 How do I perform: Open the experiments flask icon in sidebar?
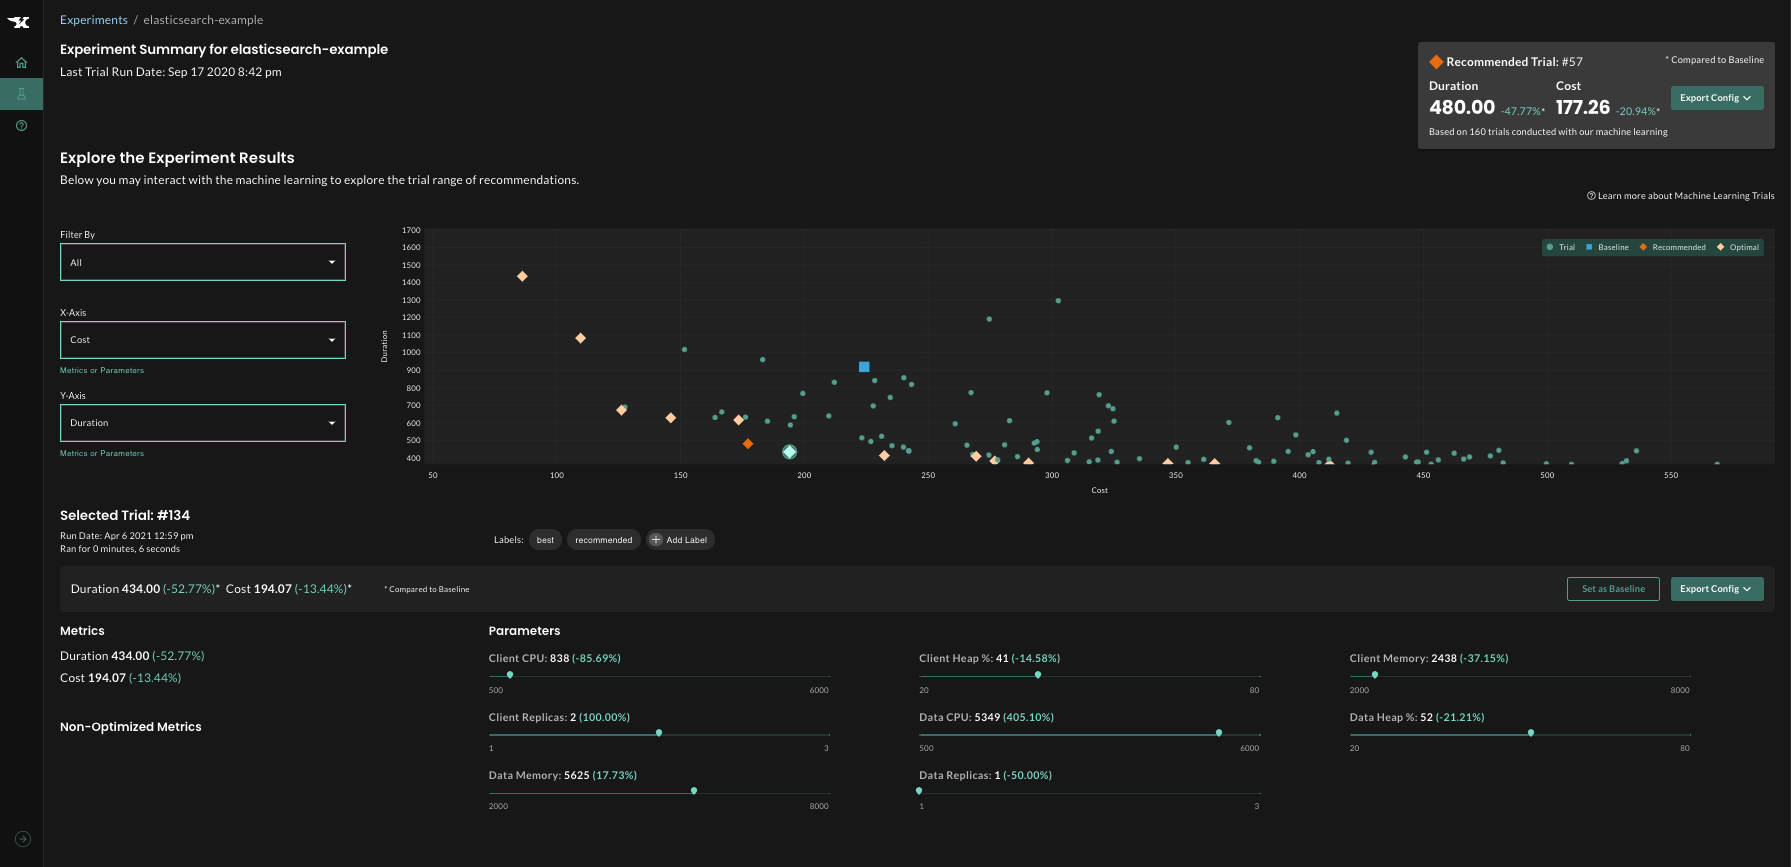coord(21,94)
